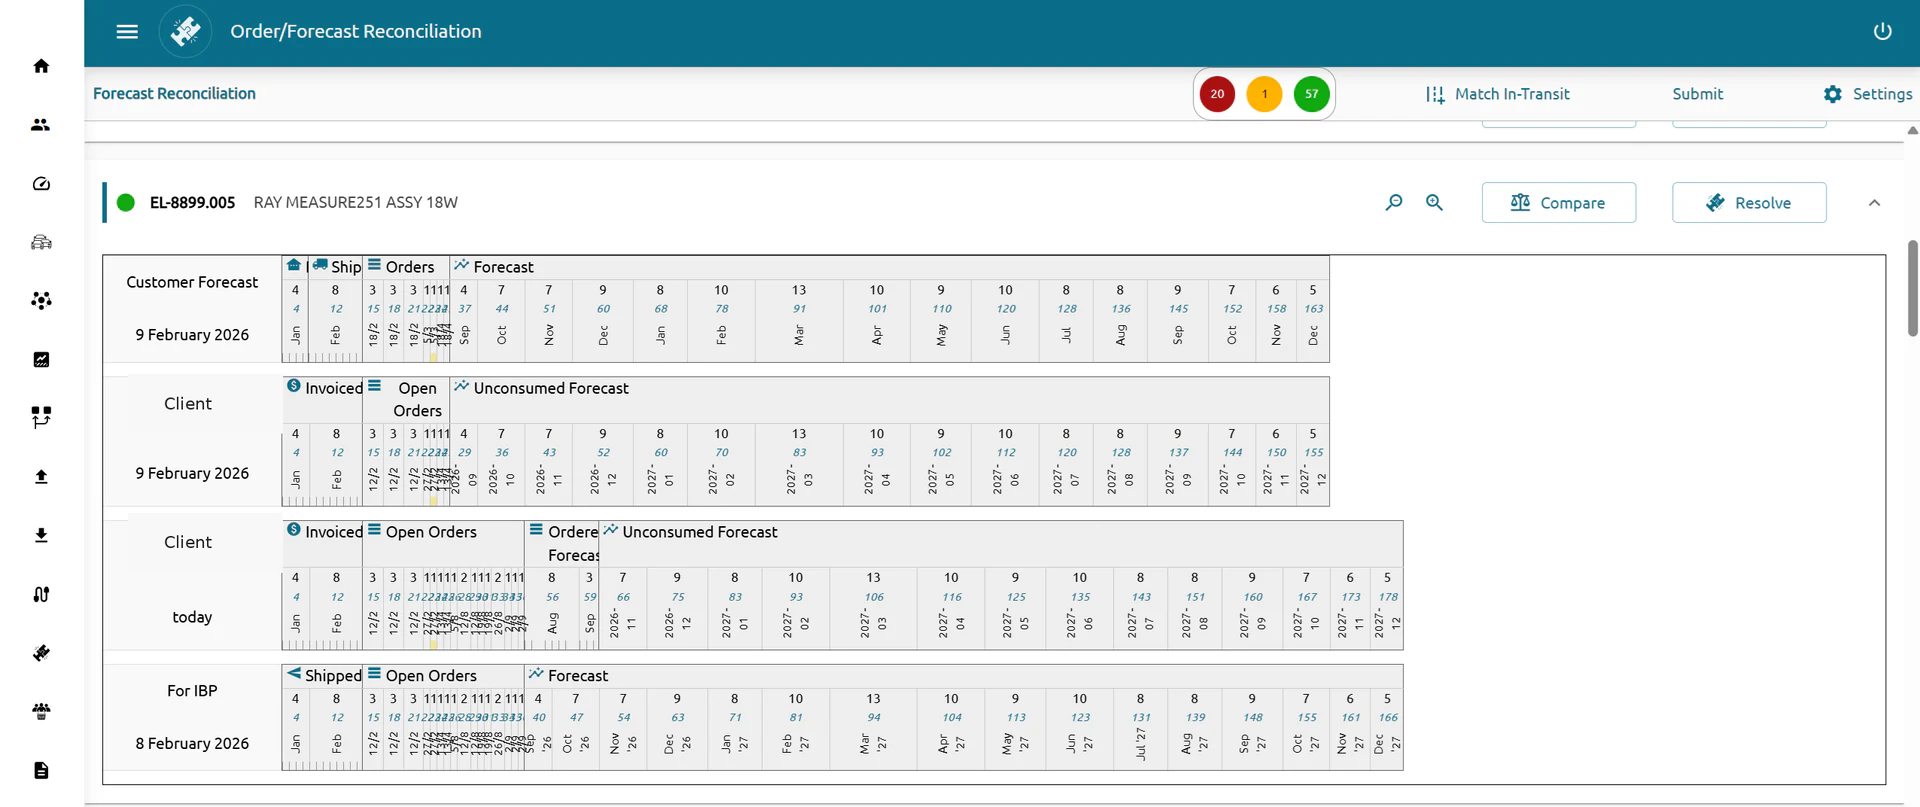1920x807 pixels.
Task: Click the Customer Forecast row label
Action: pos(192,282)
